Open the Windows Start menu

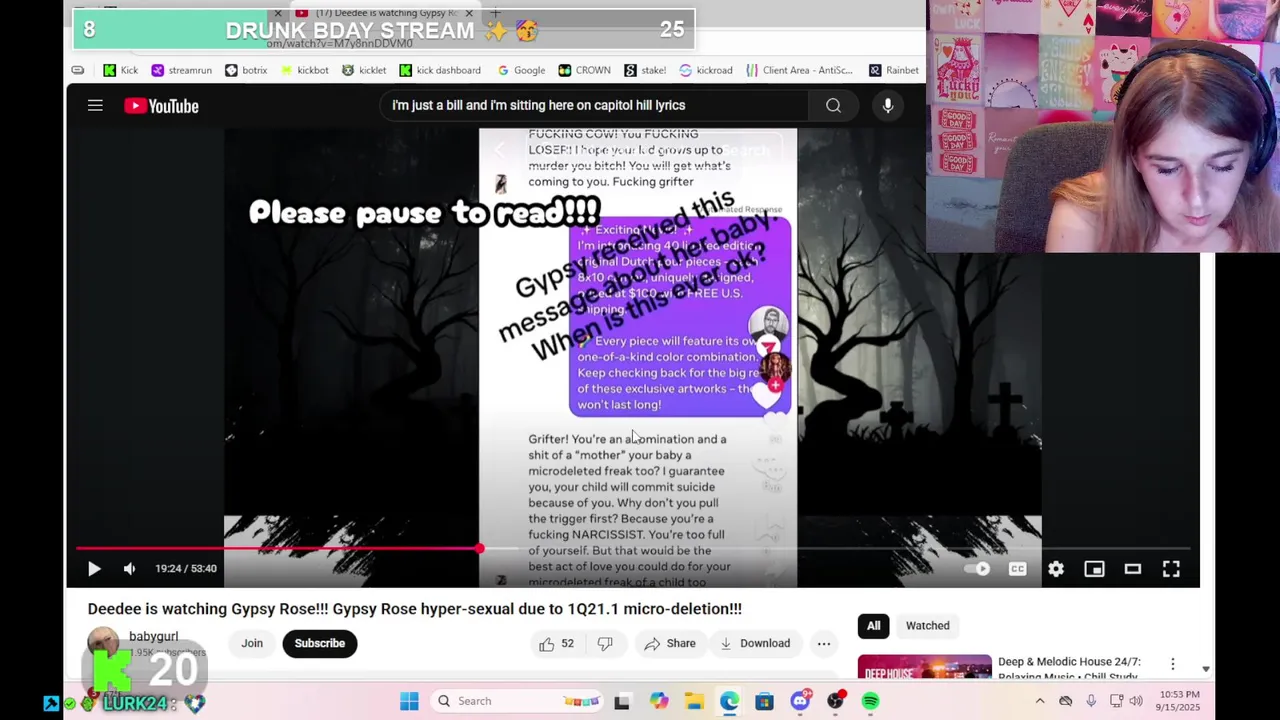409,701
